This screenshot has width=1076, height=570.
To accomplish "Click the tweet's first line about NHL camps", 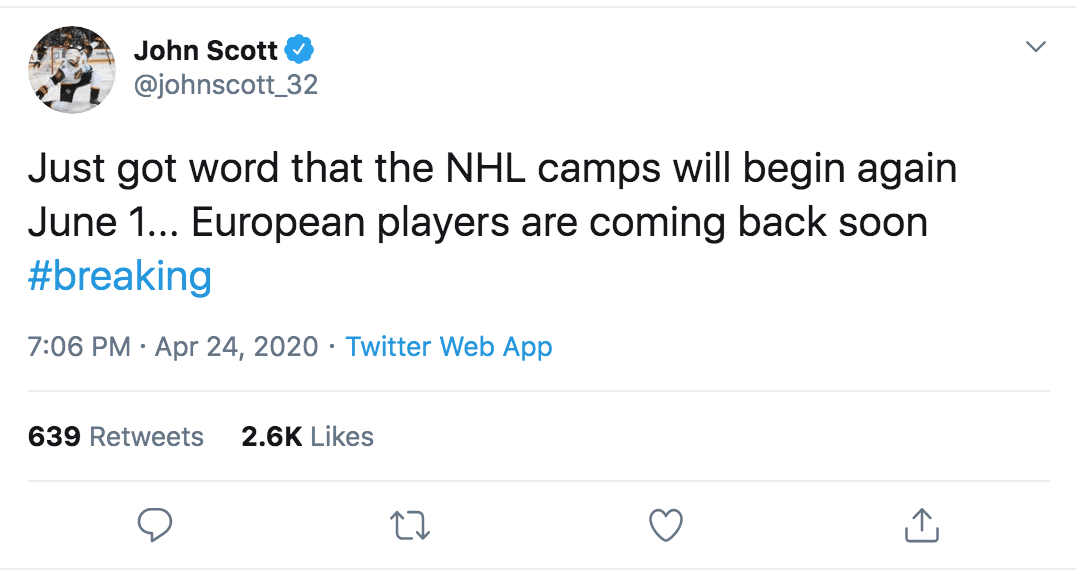I will 492,170.
